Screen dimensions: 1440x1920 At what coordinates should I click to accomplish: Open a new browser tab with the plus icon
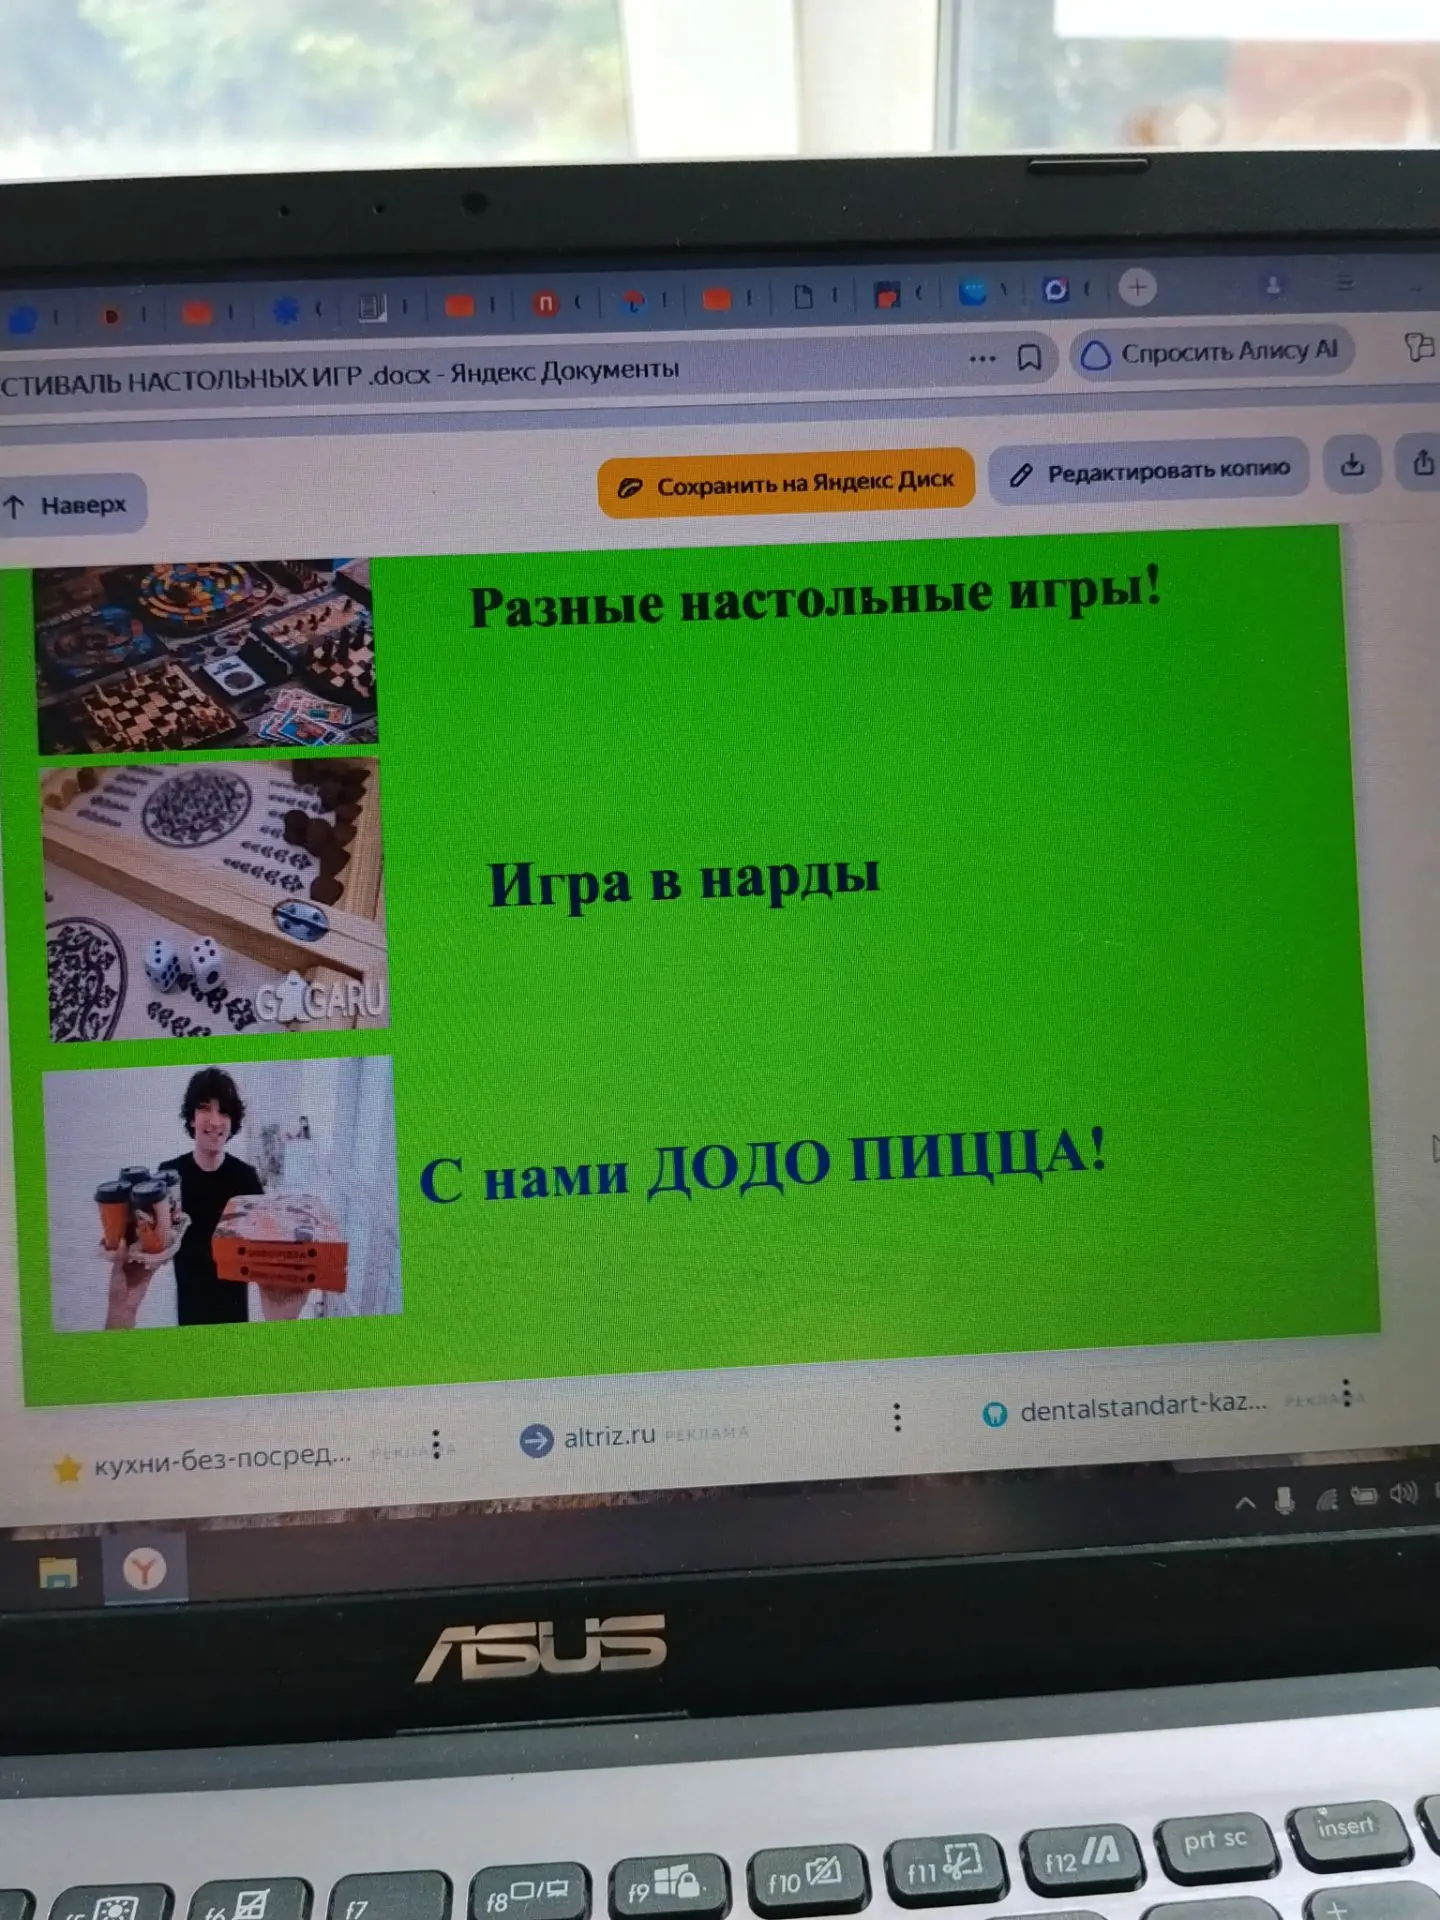(x=1137, y=288)
